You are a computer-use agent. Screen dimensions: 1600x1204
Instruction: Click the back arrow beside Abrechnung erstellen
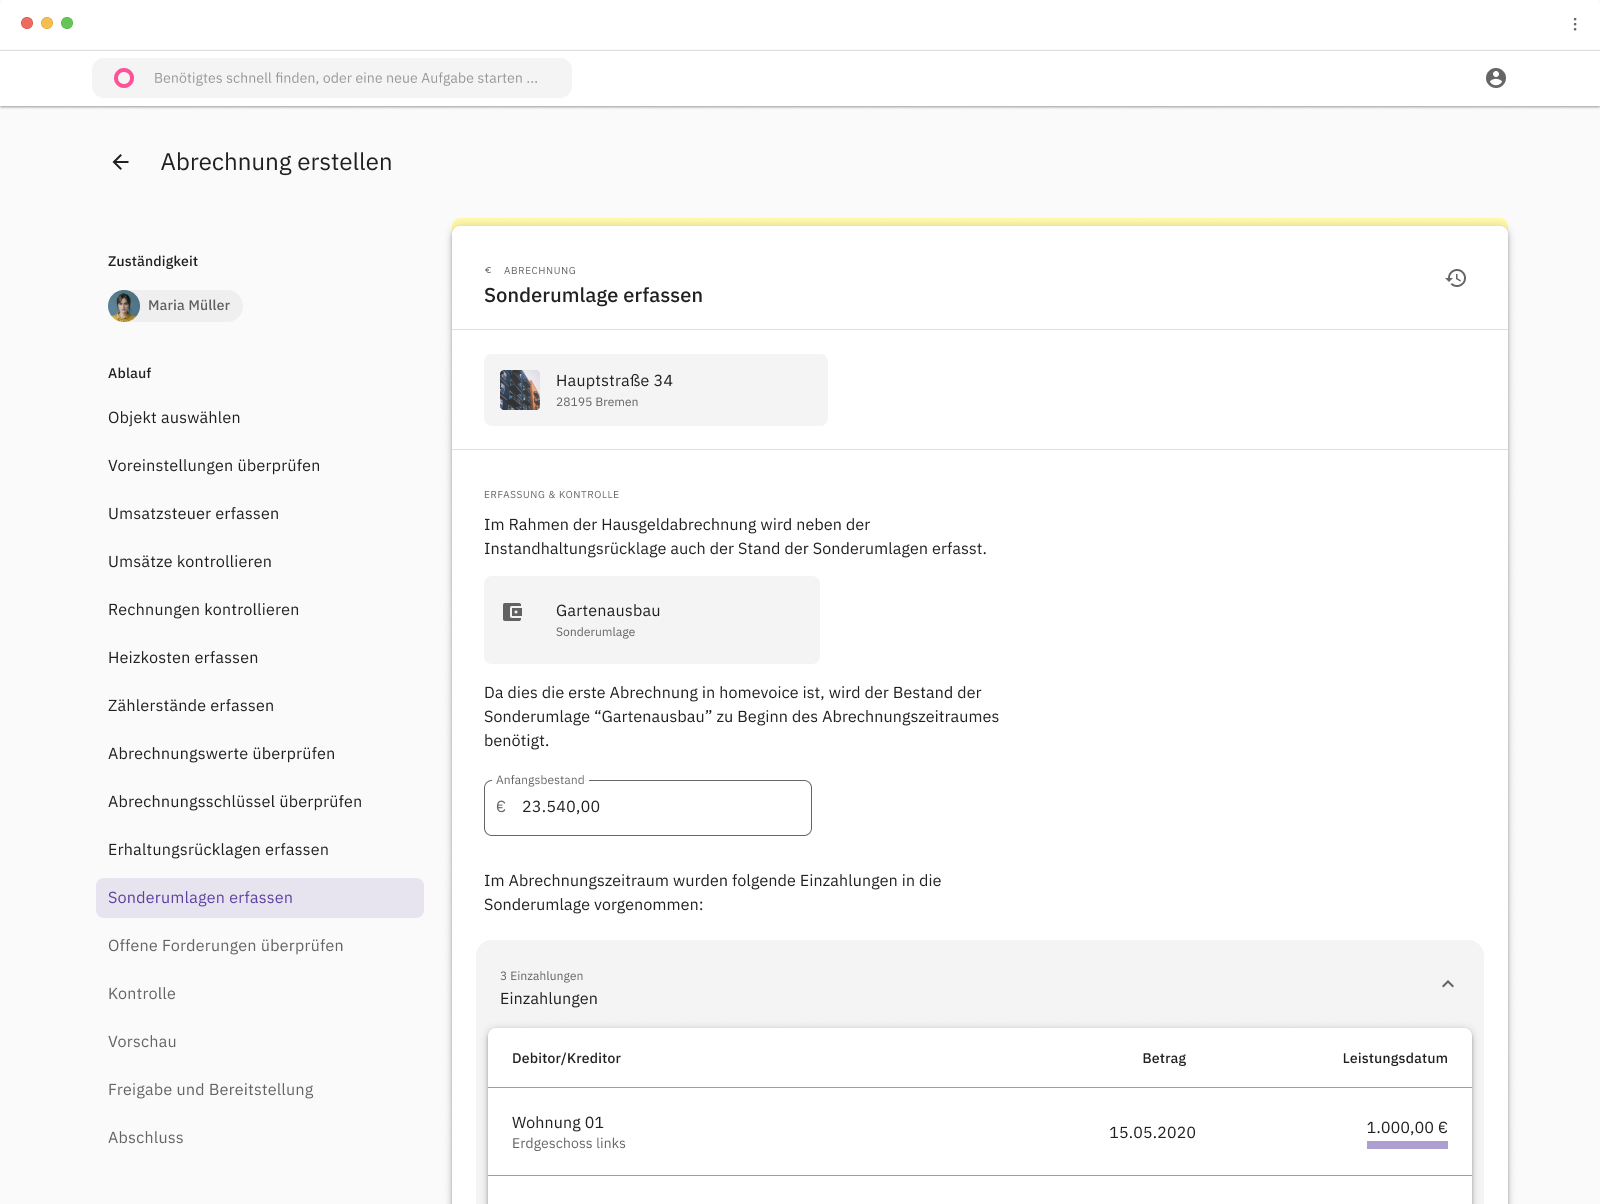[x=121, y=162]
